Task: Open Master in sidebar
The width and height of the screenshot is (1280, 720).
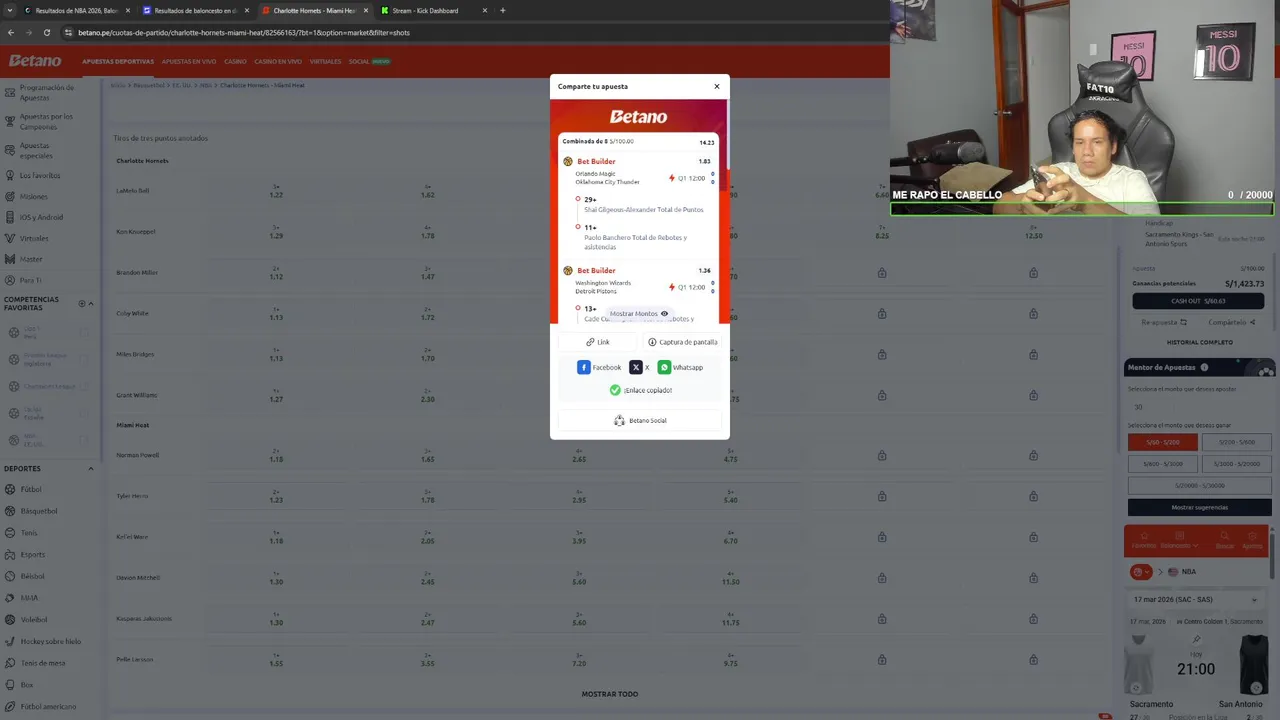Action: click(31, 259)
